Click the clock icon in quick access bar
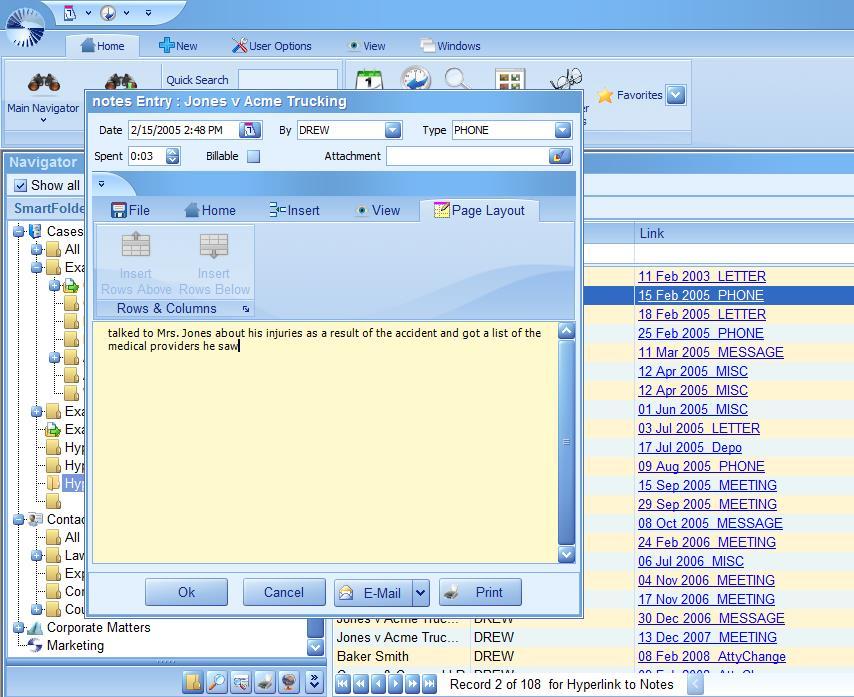Screen dimensions: 854x697 [108, 13]
